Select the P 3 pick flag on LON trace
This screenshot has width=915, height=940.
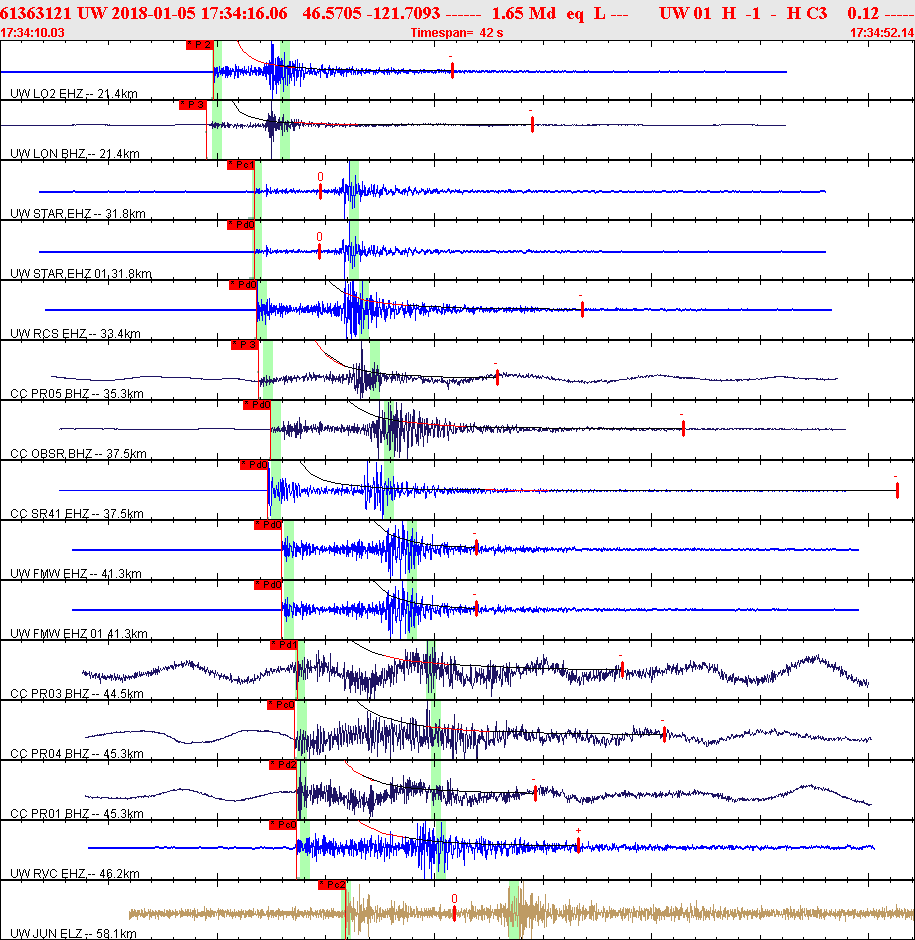point(192,105)
